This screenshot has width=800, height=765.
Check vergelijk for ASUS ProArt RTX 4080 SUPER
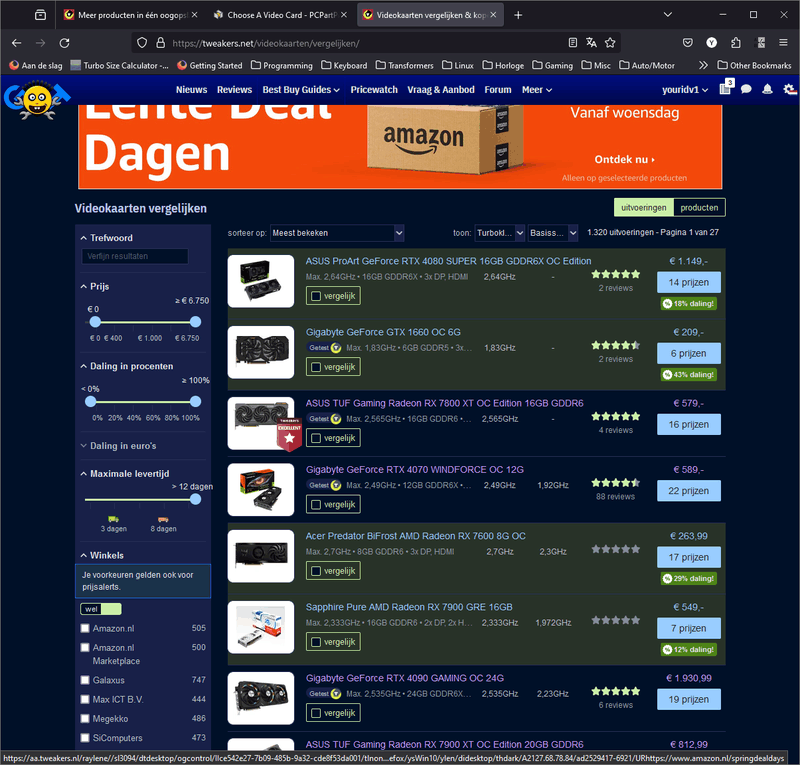pos(333,296)
